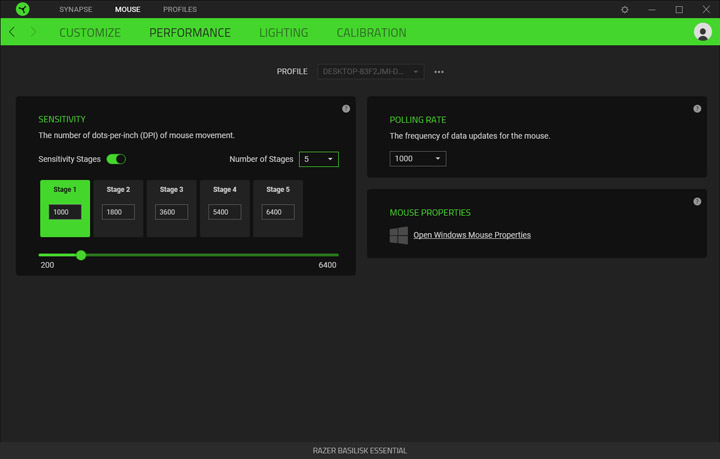Select the Stage 1 sensitivity tile
Image resolution: width=720 pixels, height=459 pixels.
(65, 208)
